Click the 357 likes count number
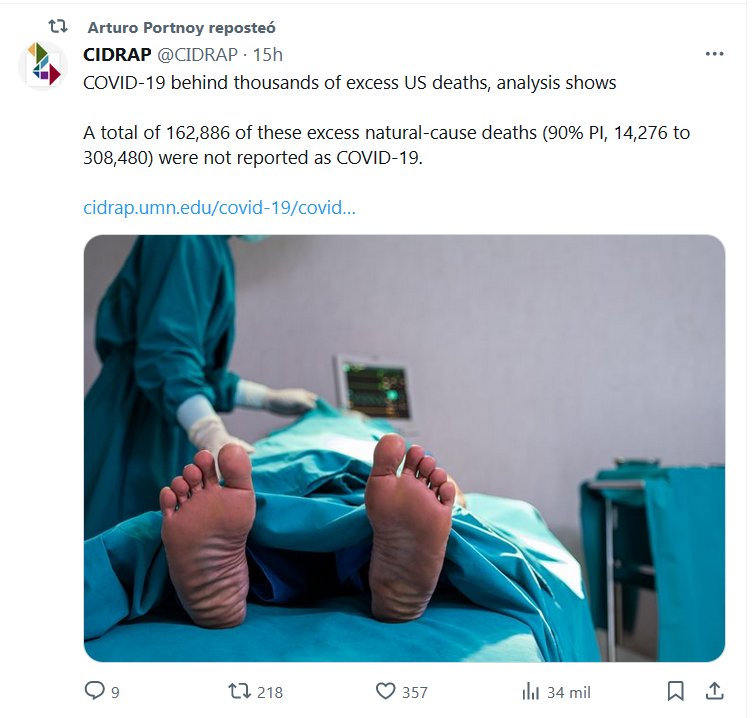 click(414, 692)
